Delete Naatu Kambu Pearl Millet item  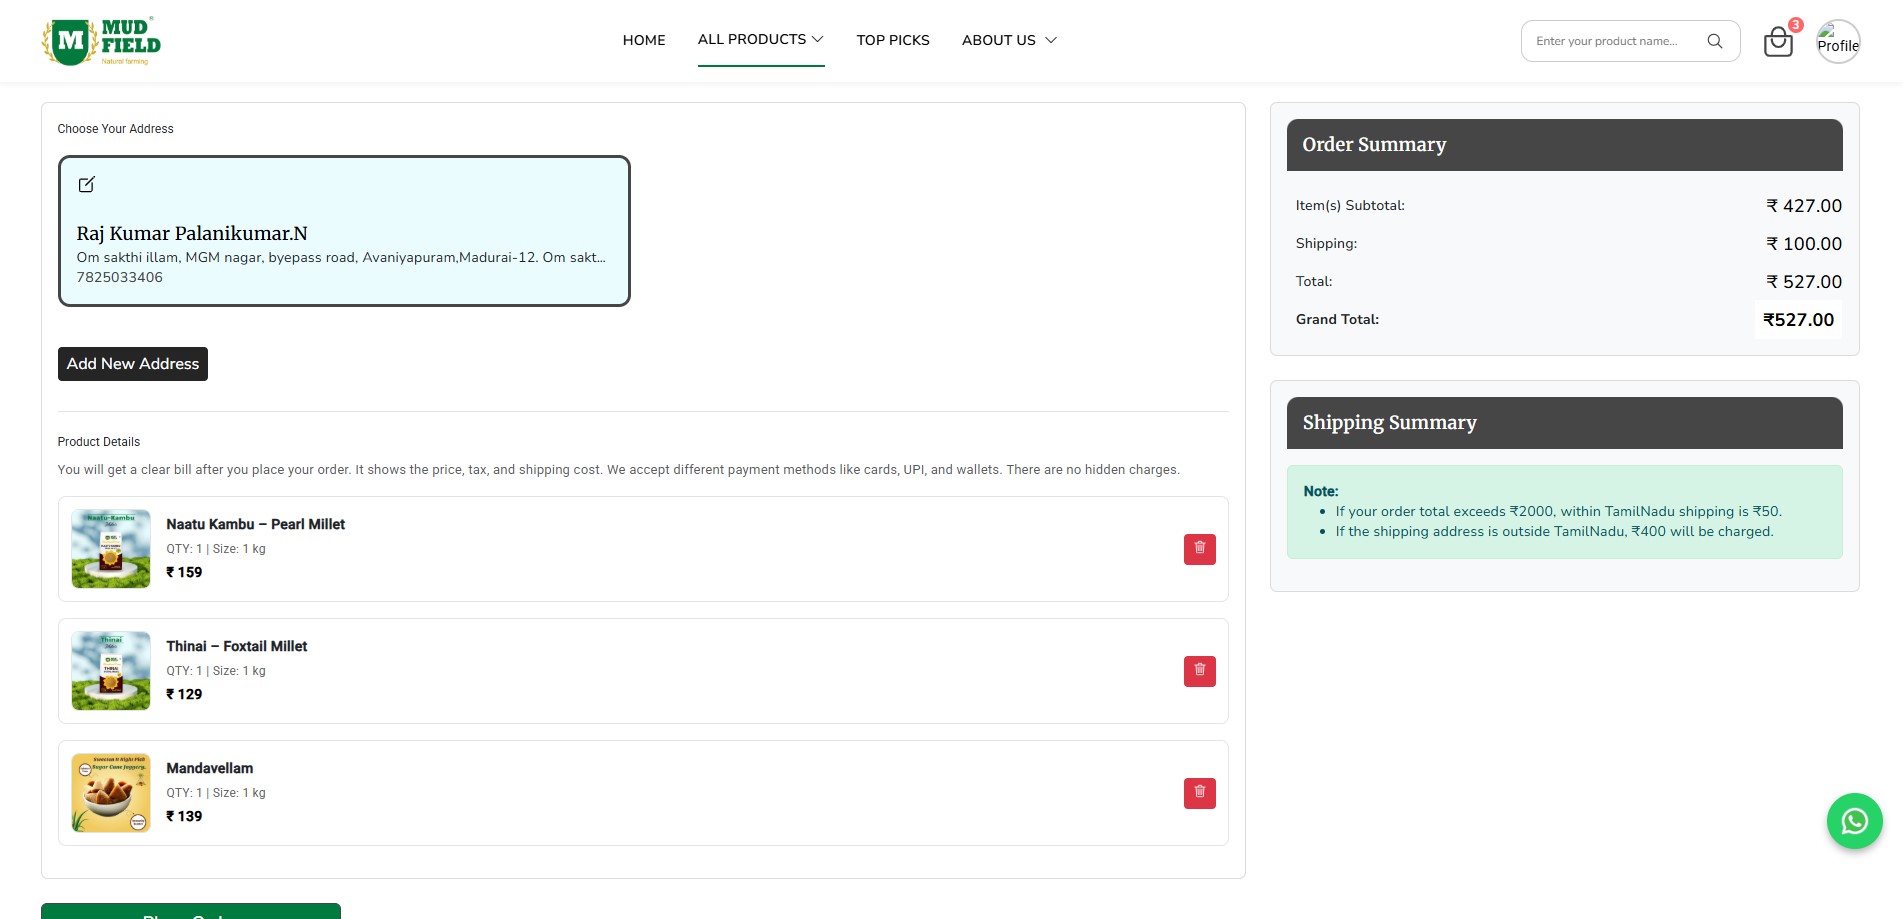(x=1199, y=549)
